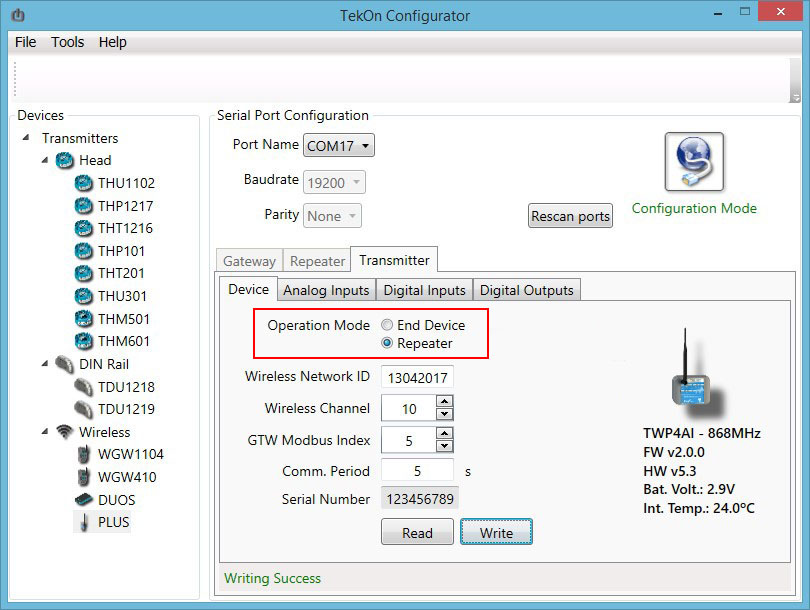Click the Wireless Network ID field
The image size is (810, 610).
(x=417, y=378)
